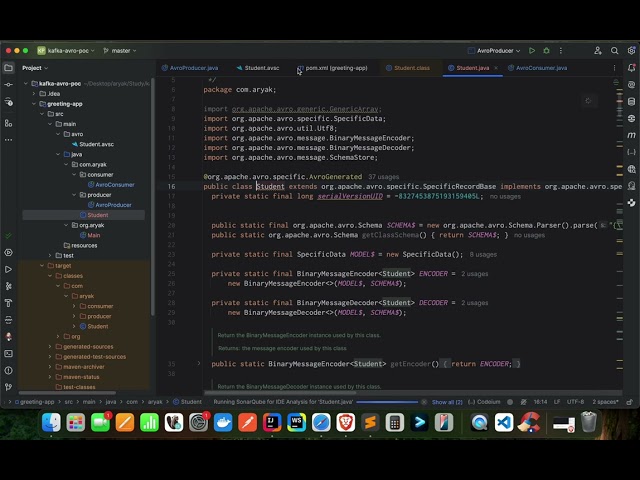Toggle the Project tool window
Screen dimensions: 640x480
pyautogui.click(x=9, y=68)
